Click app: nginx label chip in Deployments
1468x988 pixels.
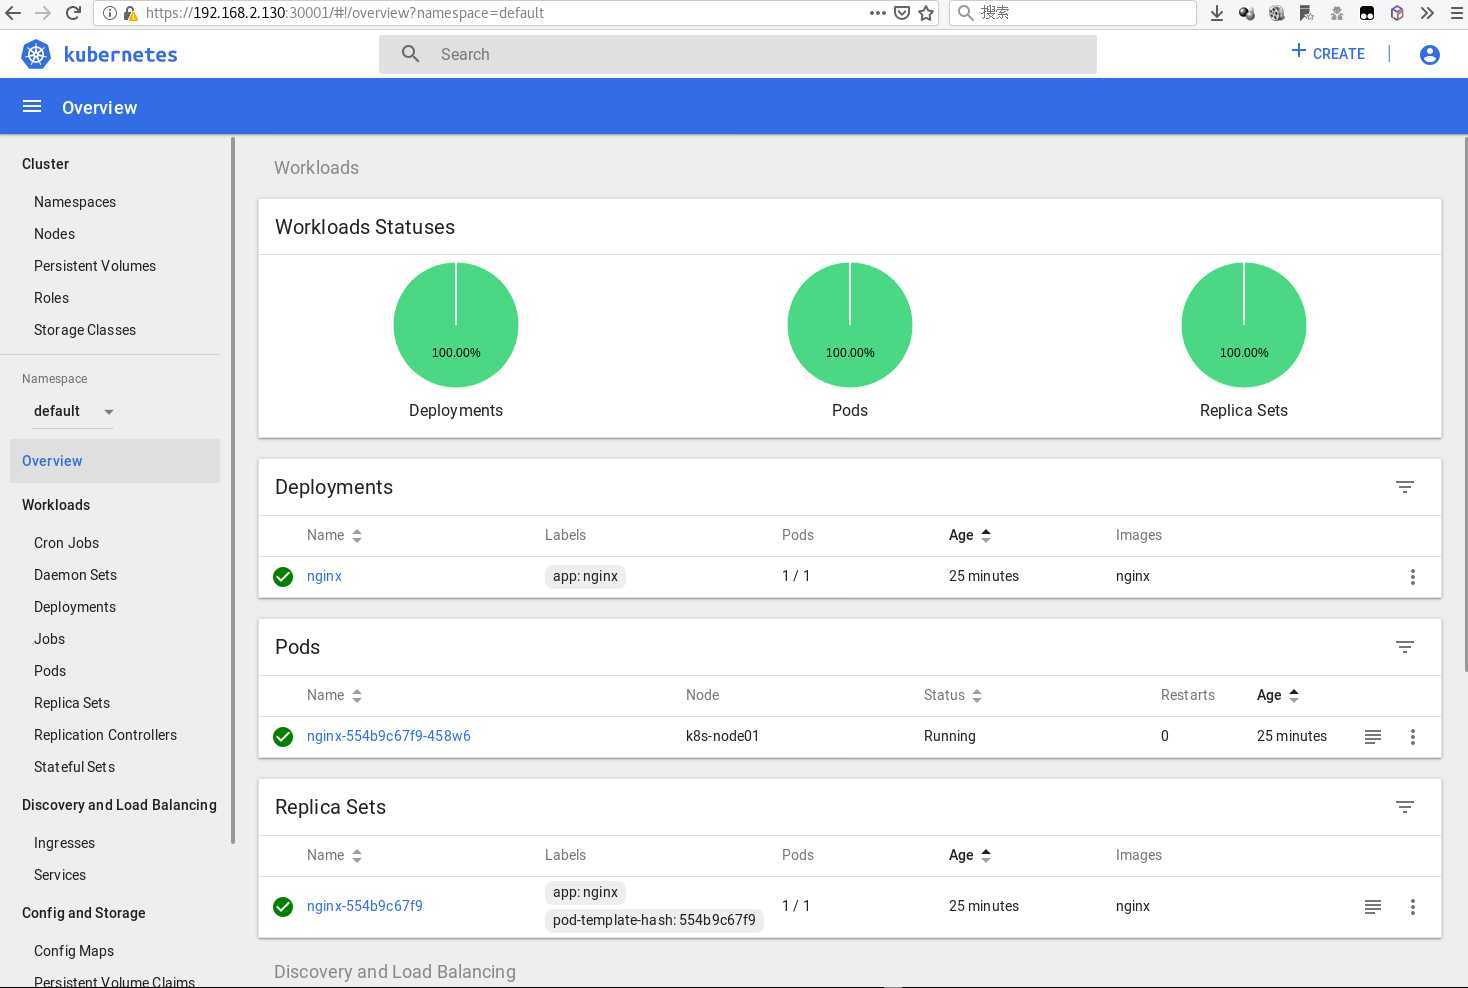(585, 576)
